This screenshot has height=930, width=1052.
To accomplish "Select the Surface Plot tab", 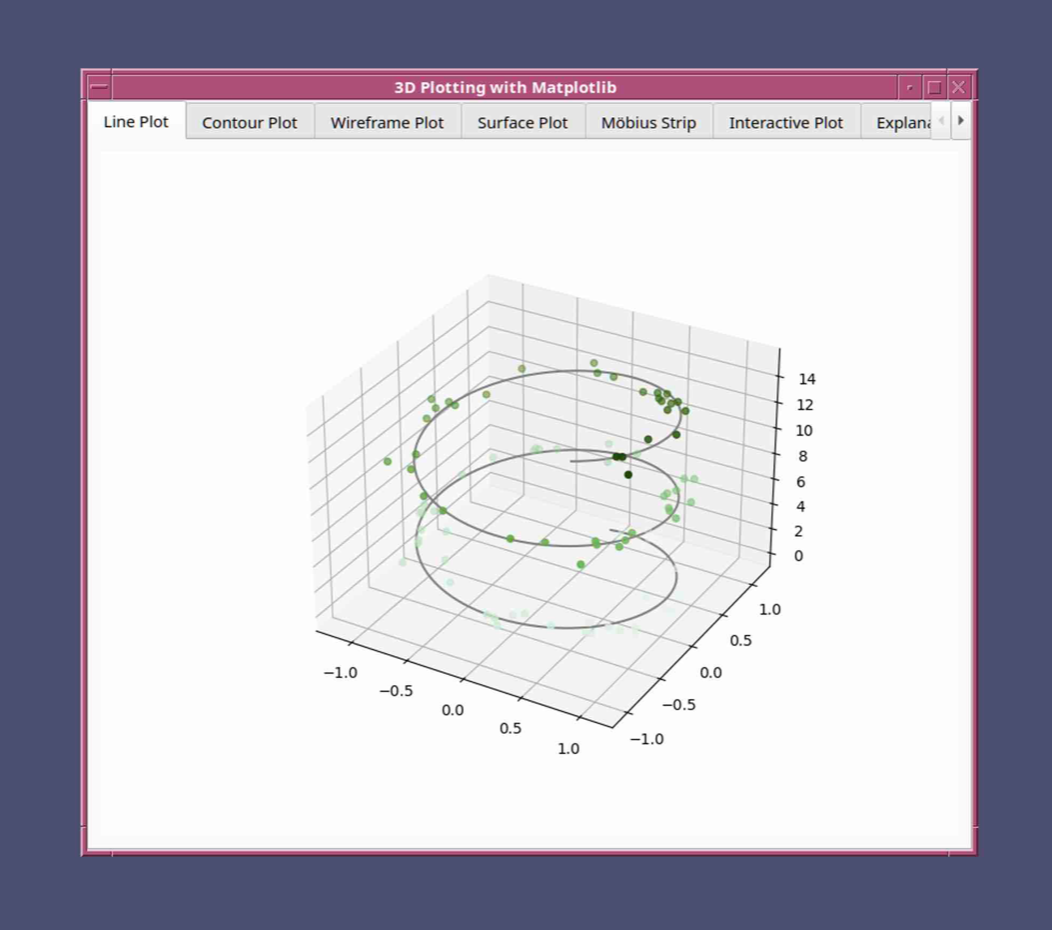I will point(522,122).
